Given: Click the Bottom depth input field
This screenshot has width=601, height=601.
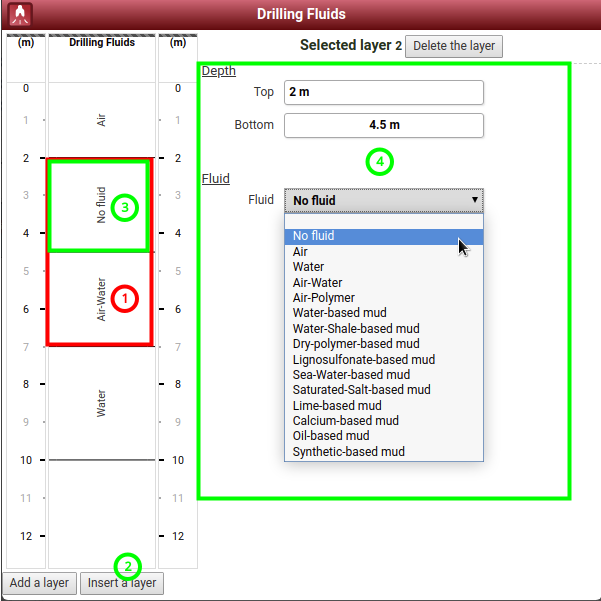Looking at the screenshot, I should pos(383,125).
